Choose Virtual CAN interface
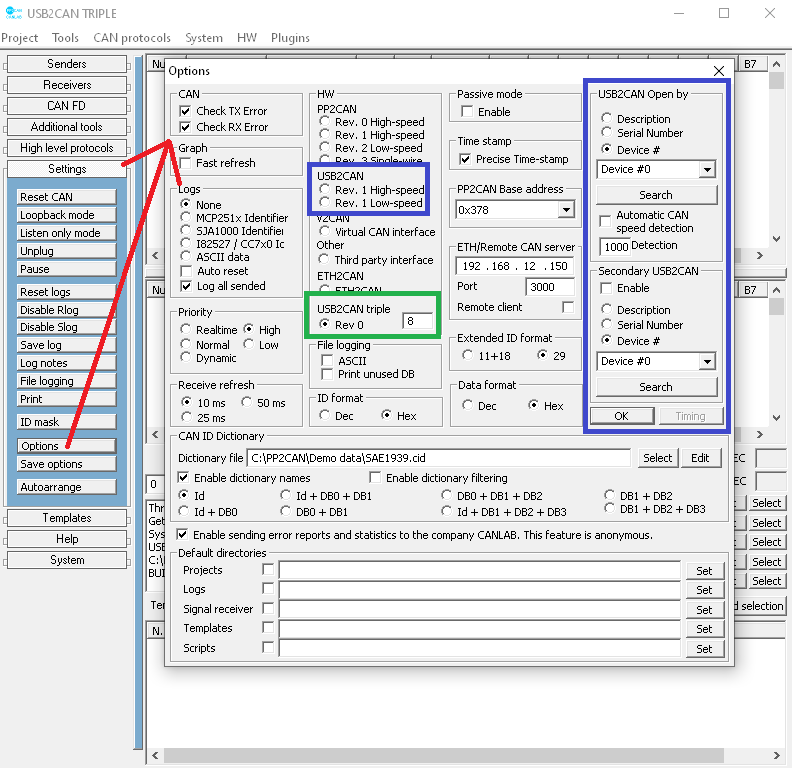The width and height of the screenshot is (792, 768). (324, 231)
